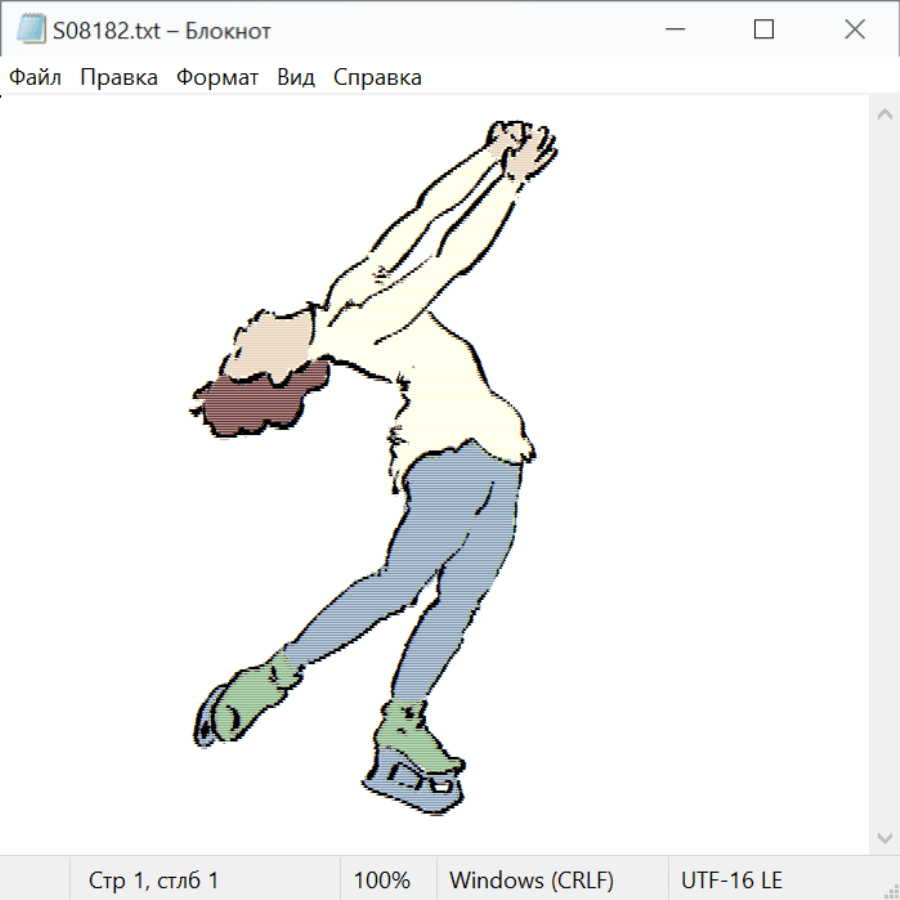Click the scroll down arrow
This screenshot has width=900, height=900.
click(x=884, y=837)
